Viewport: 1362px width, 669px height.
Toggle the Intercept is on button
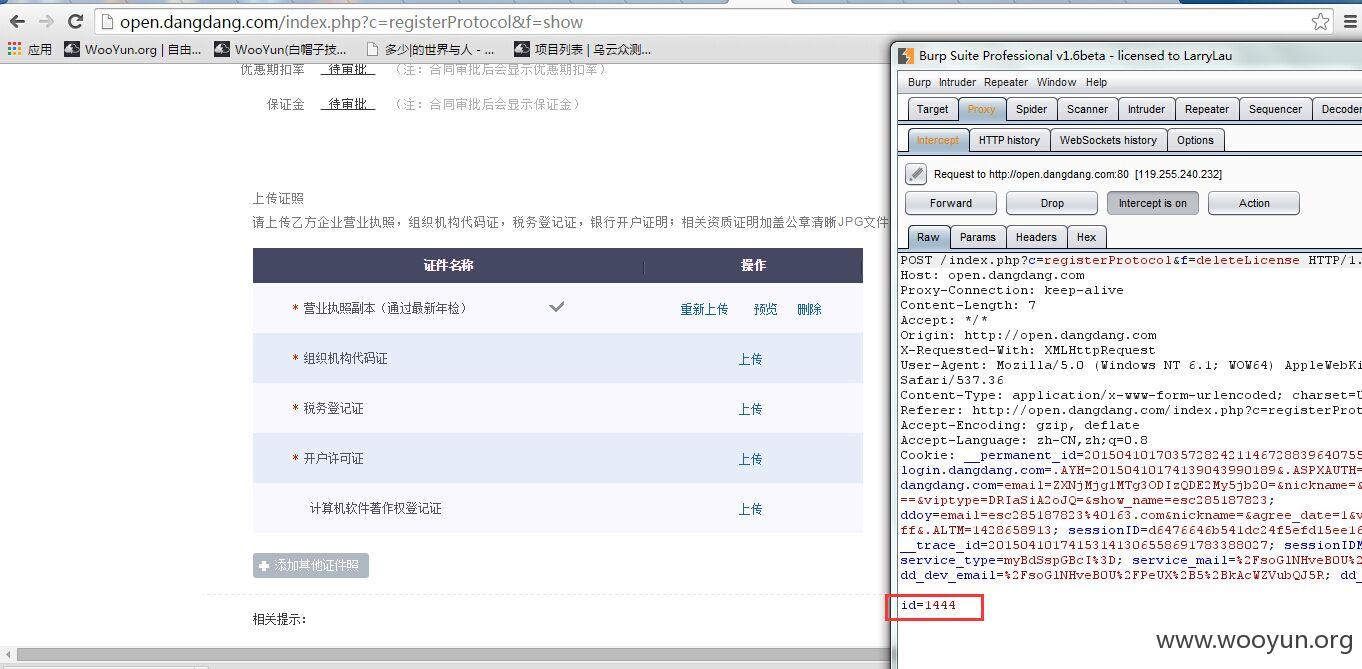[1153, 203]
